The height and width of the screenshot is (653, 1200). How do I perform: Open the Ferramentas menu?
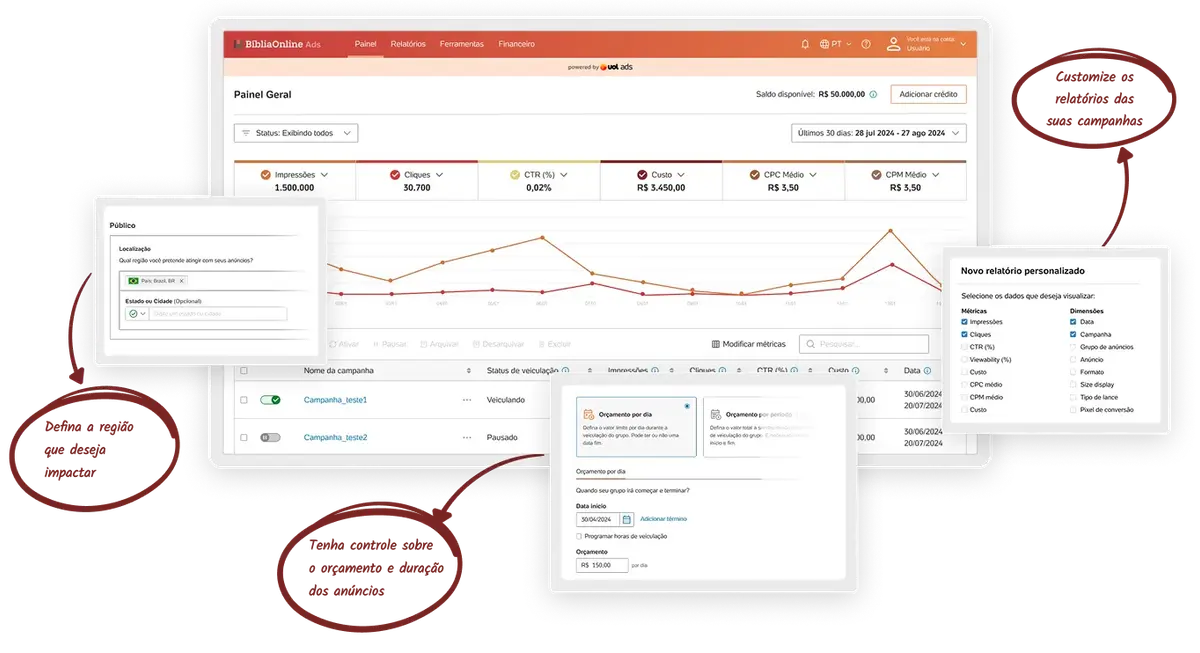(462, 44)
